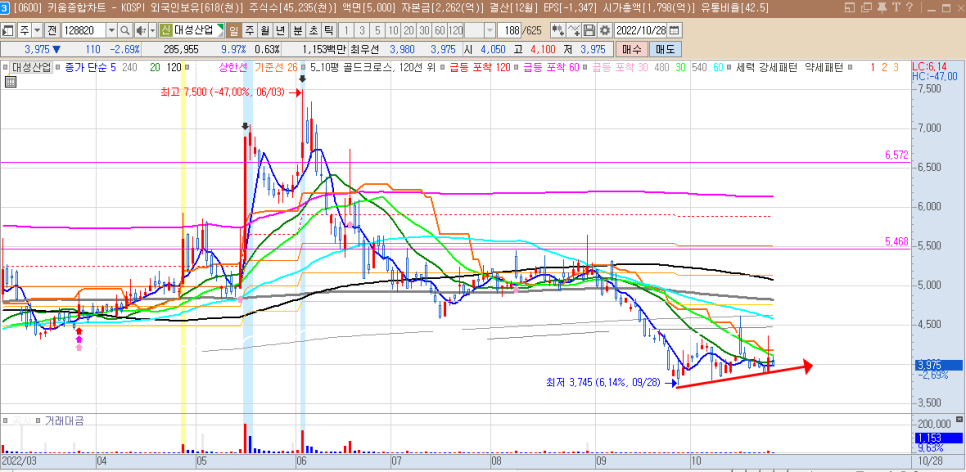Click the add candlestick indicator icon

[x=558, y=30]
